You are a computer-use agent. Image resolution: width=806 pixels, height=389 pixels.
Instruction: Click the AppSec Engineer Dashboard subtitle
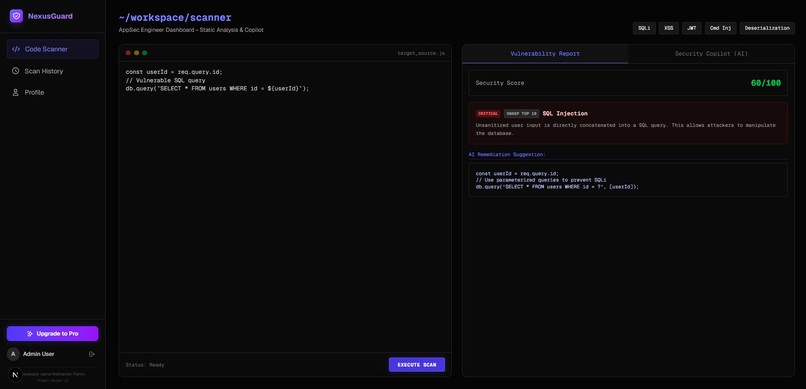click(x=191, y=30)
